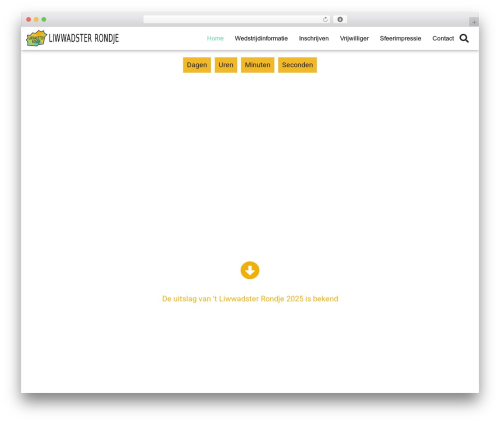Open a new tab with plus button
Image resolution: width=500 pixels, height=423 pixels.
[474, 22]
